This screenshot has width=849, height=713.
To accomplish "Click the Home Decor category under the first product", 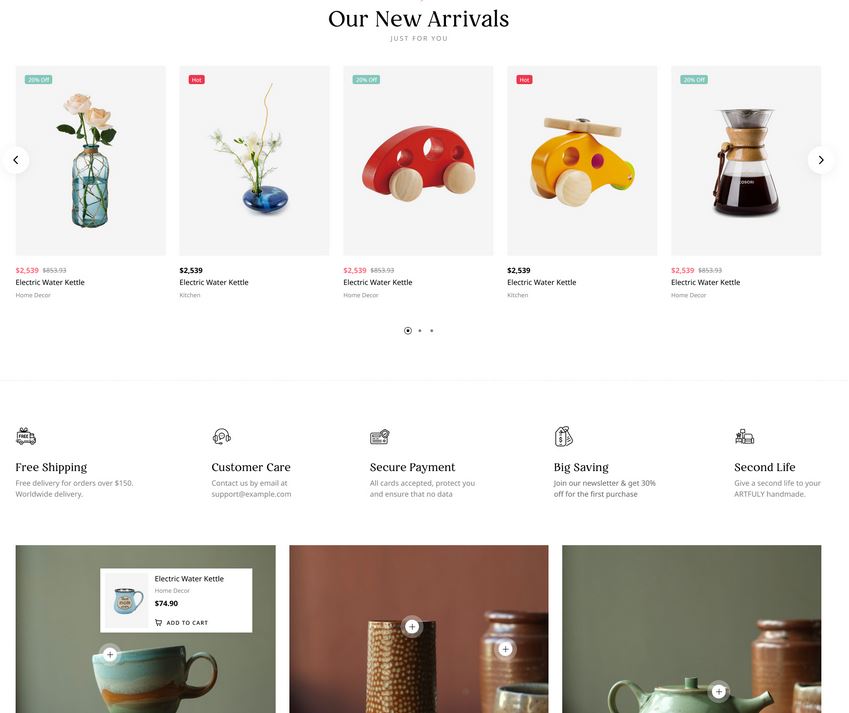I will [x=33, y=295].
